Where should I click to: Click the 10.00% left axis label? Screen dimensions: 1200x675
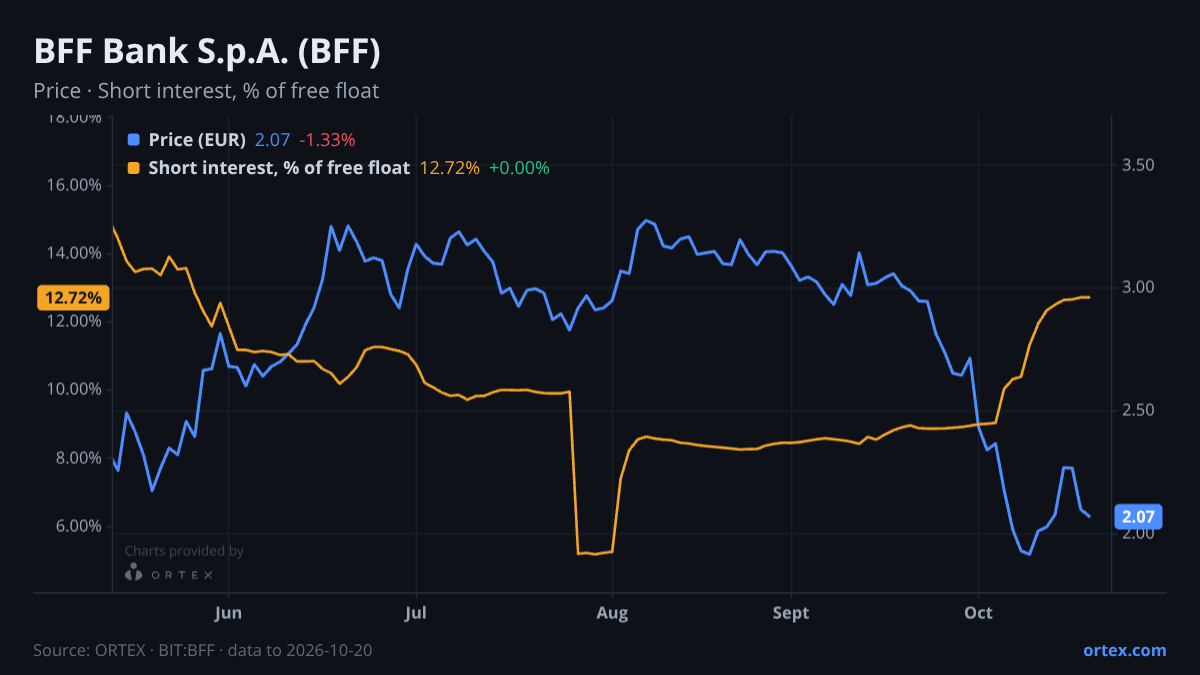point(73,390)
